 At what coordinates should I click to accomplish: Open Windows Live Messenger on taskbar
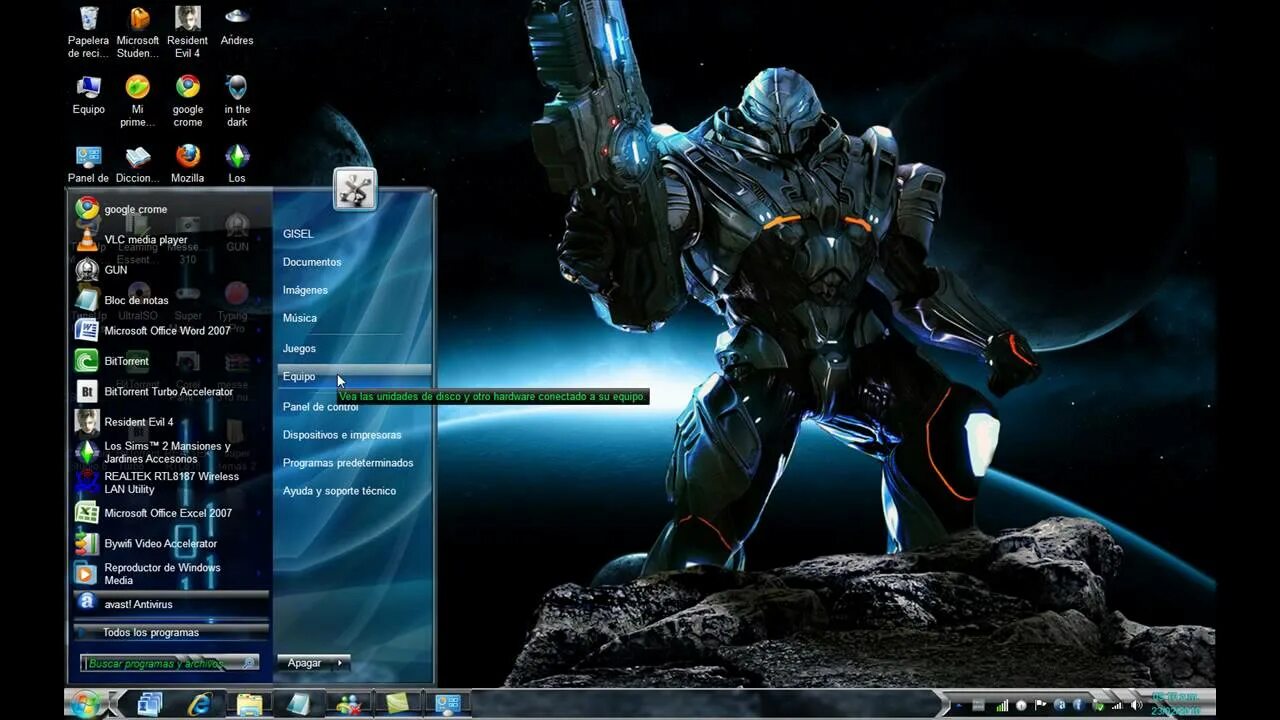pos(348,704)
